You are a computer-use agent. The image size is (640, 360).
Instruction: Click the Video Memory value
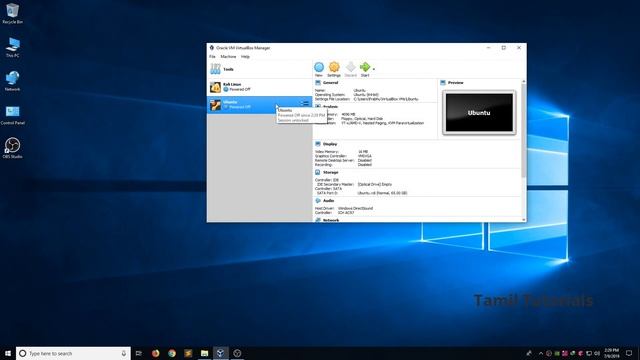pyautogui.click(x=363, y=152)
